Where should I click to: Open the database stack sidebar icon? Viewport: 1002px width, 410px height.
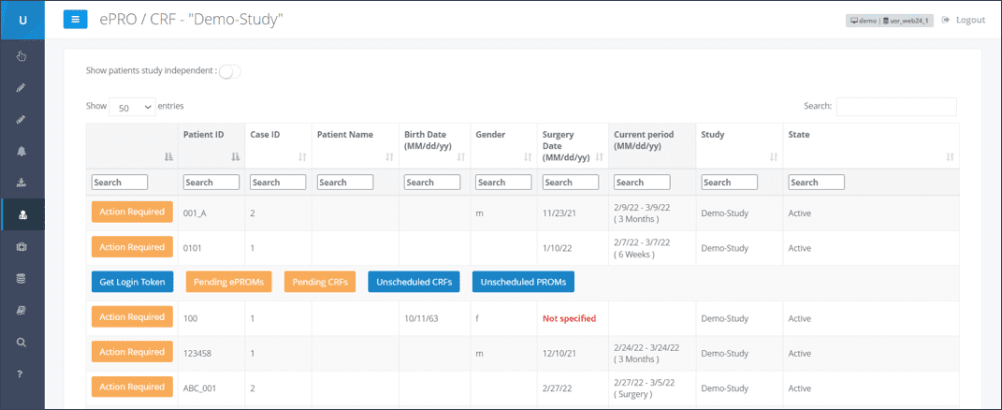coord(22,278)
